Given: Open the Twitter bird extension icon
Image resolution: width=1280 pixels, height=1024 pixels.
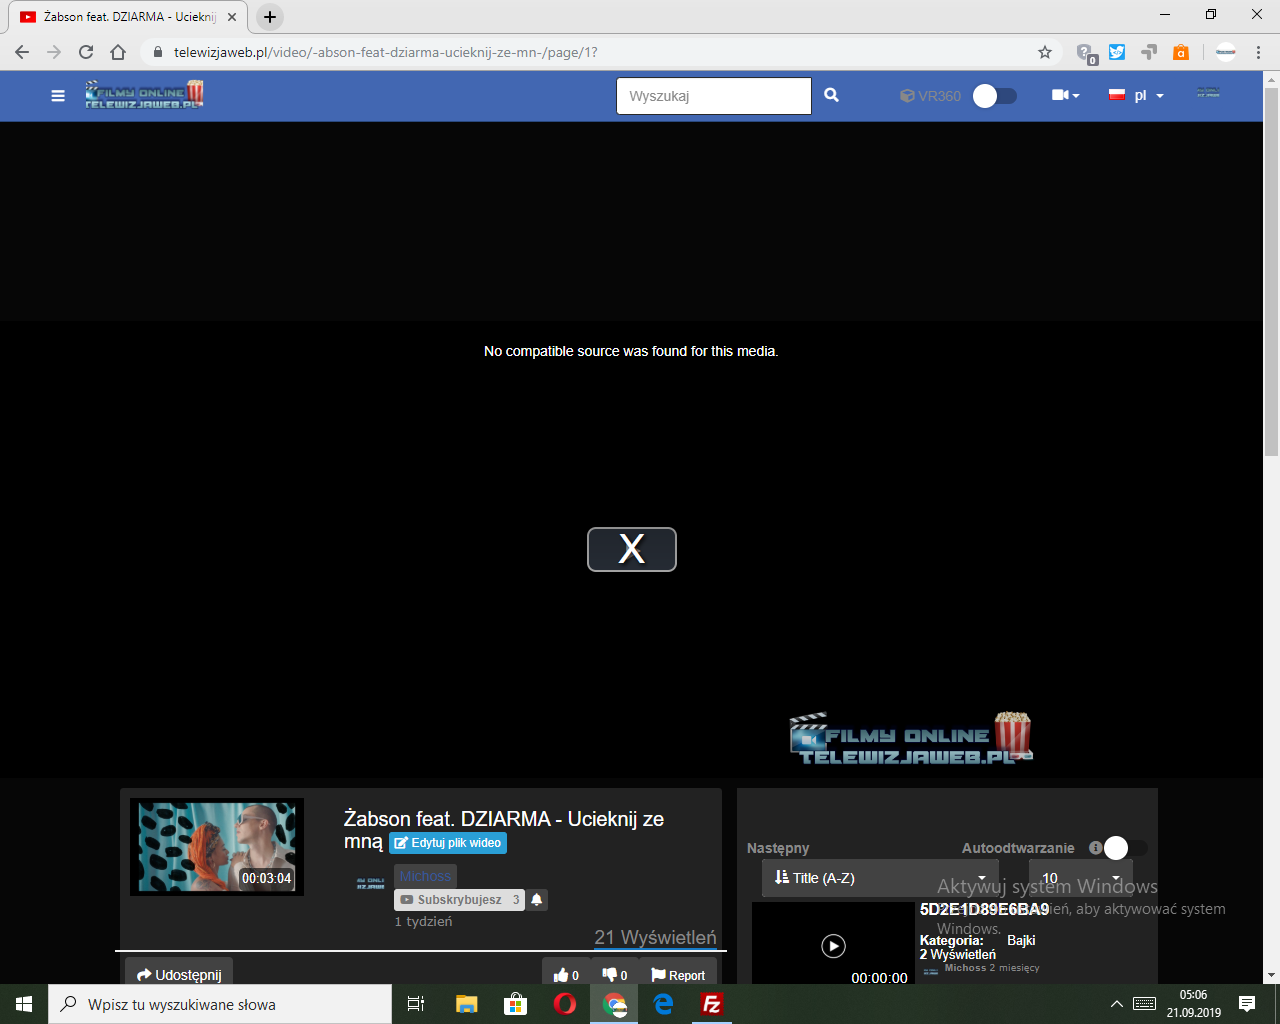Looking at the screenshot, I should click(1117, 52).
